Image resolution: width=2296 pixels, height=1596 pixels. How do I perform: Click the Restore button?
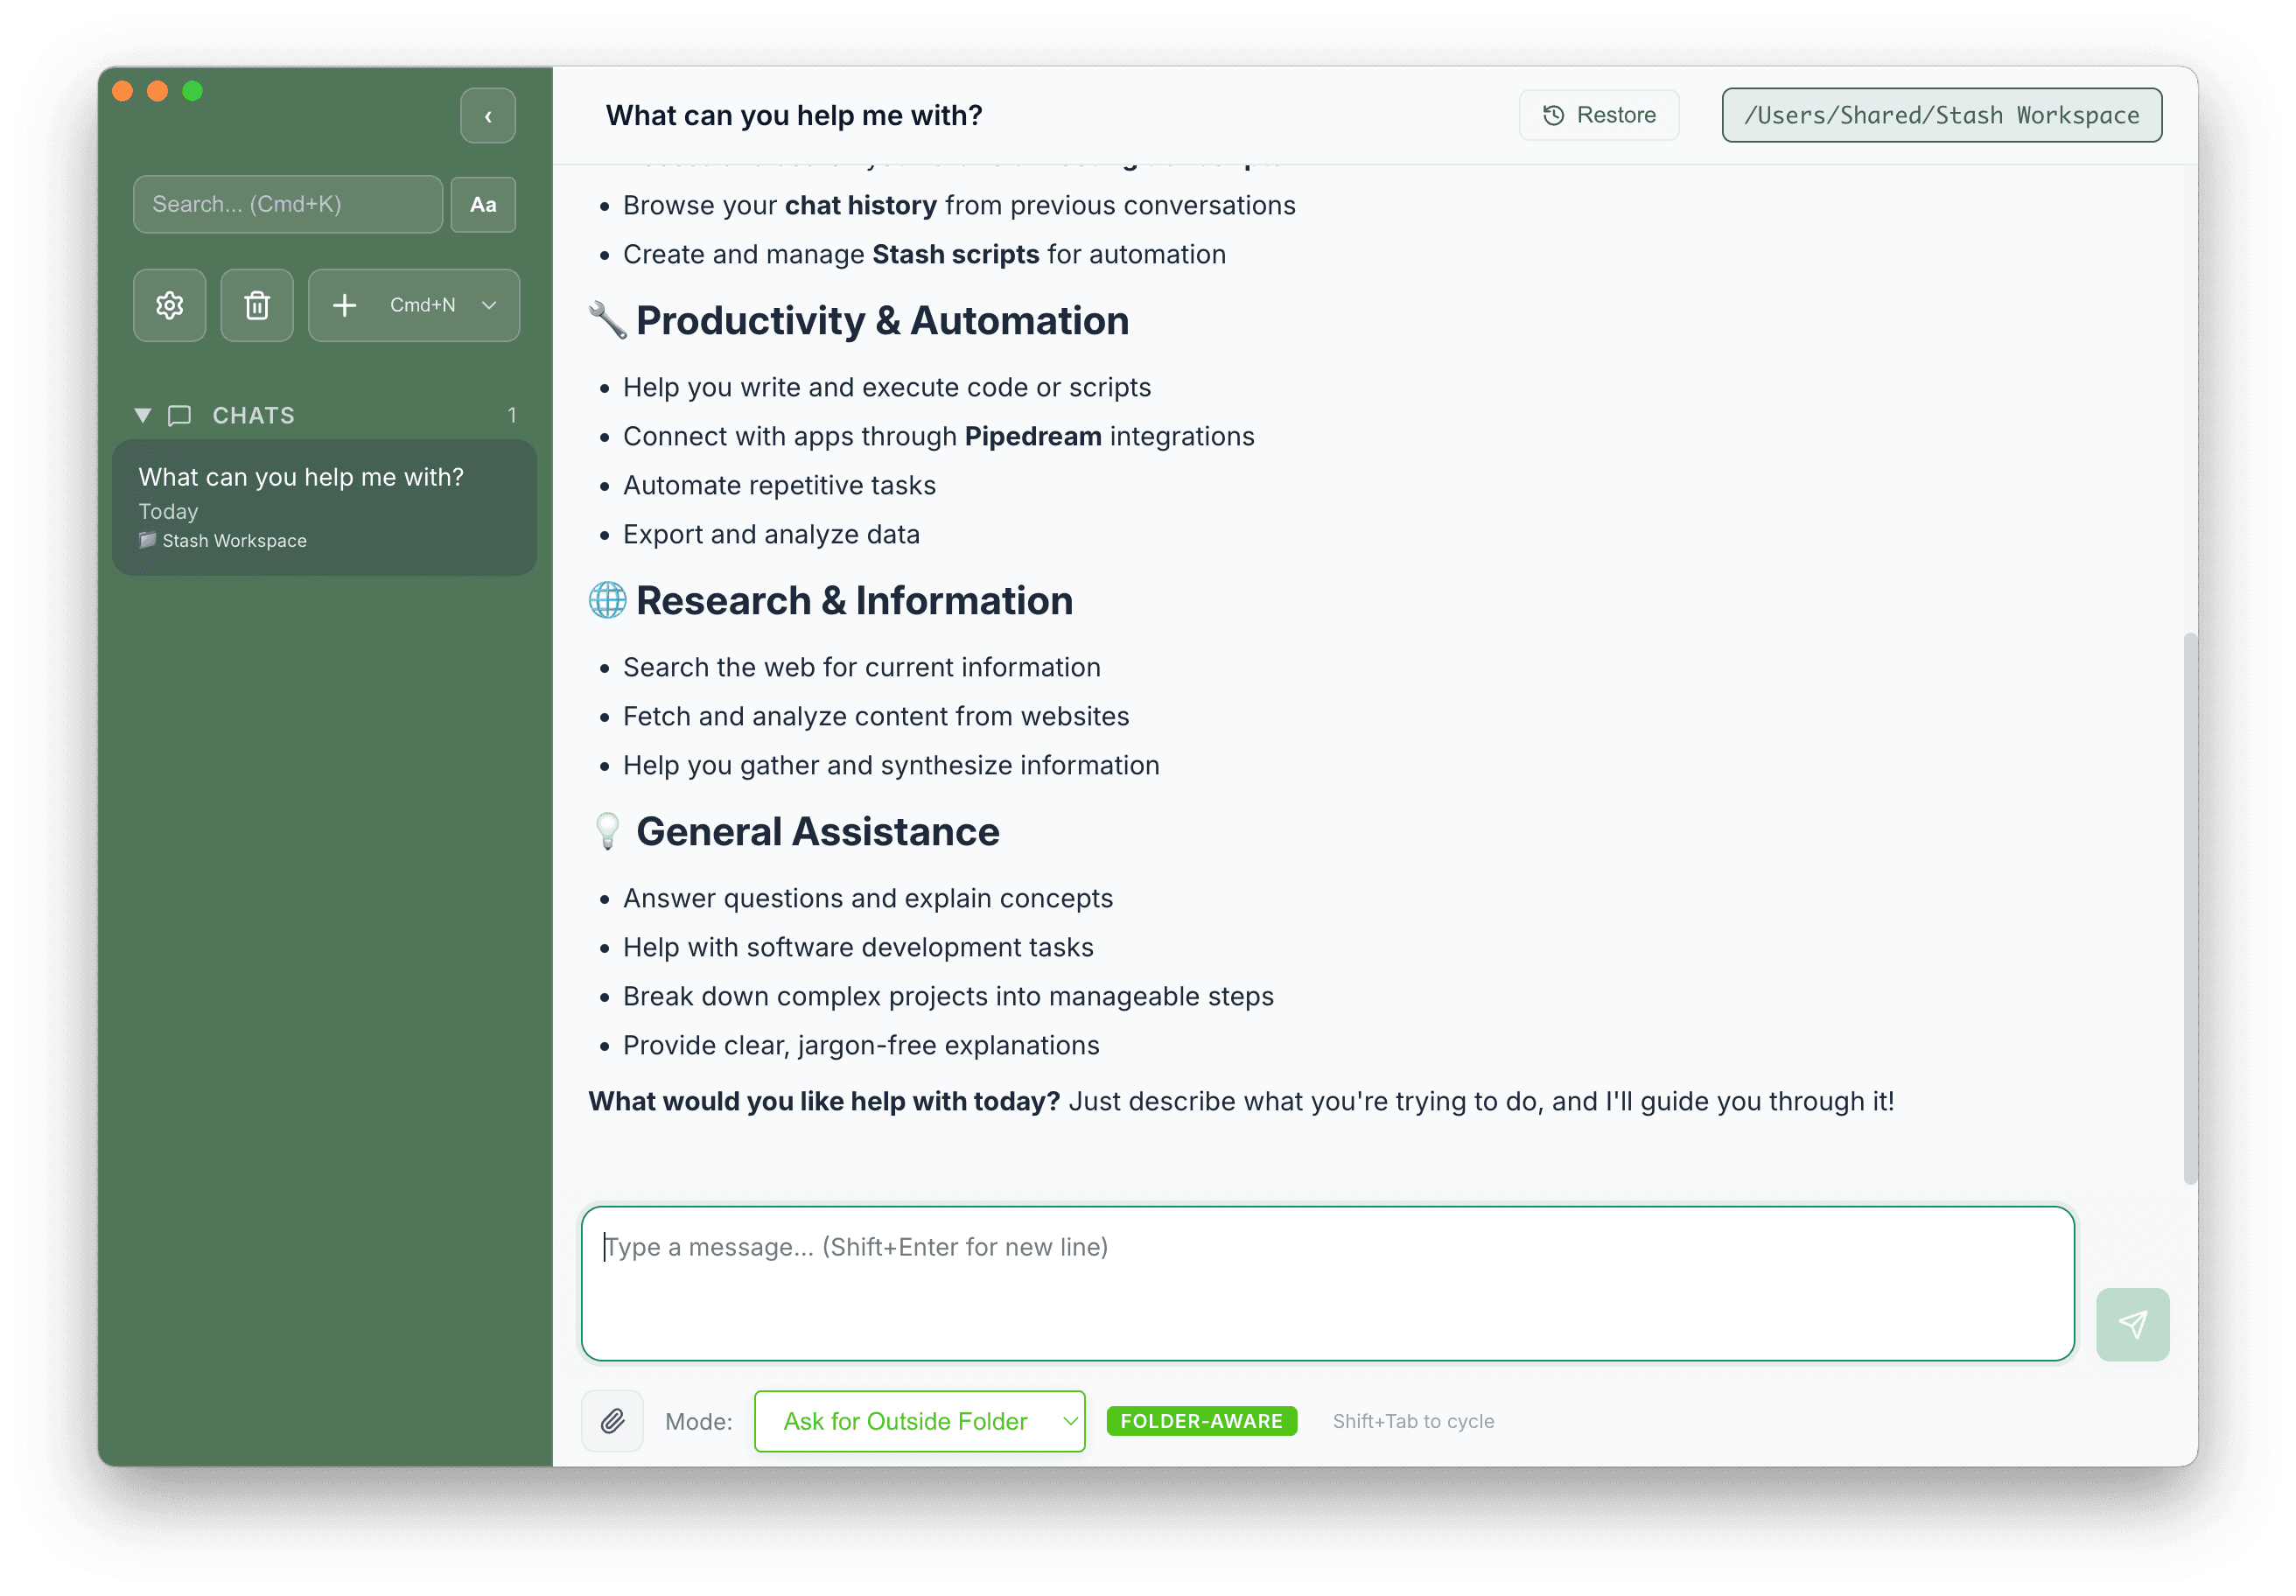click(x=1598, y=115)
